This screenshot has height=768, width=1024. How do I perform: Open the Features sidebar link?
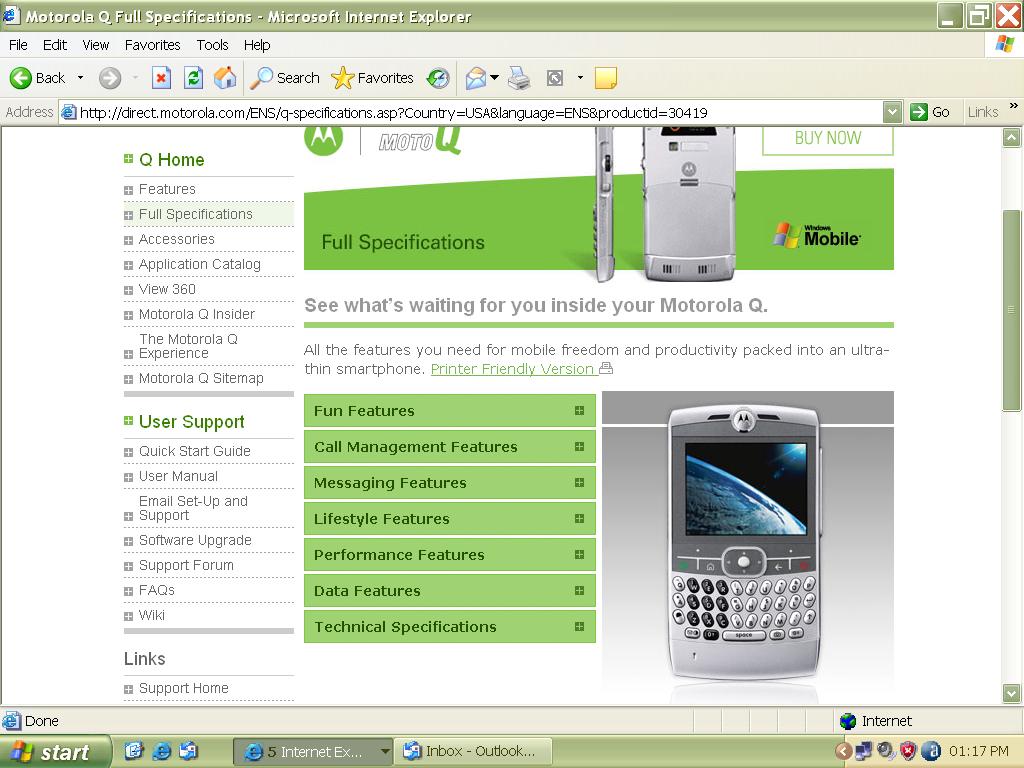(x=167, y=189)
